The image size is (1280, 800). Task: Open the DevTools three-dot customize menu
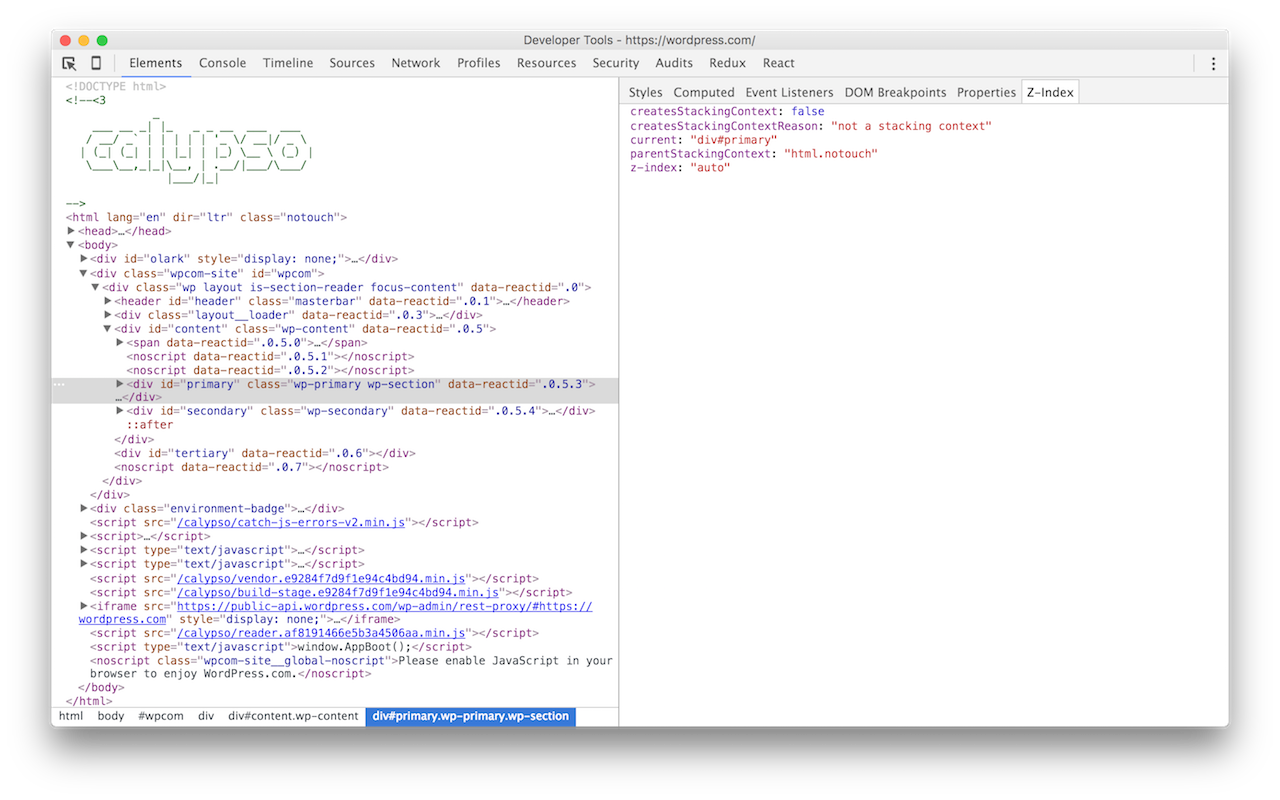pyautogui.click(x=1213, y=63)
